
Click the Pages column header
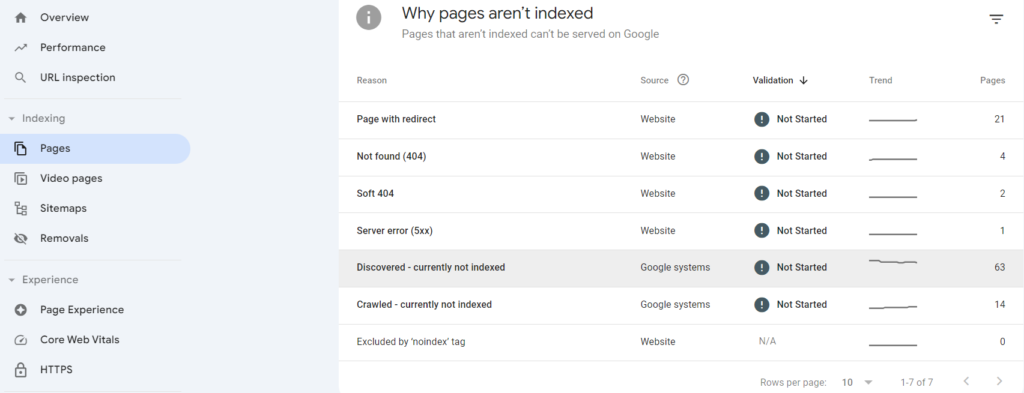point(993,80)
